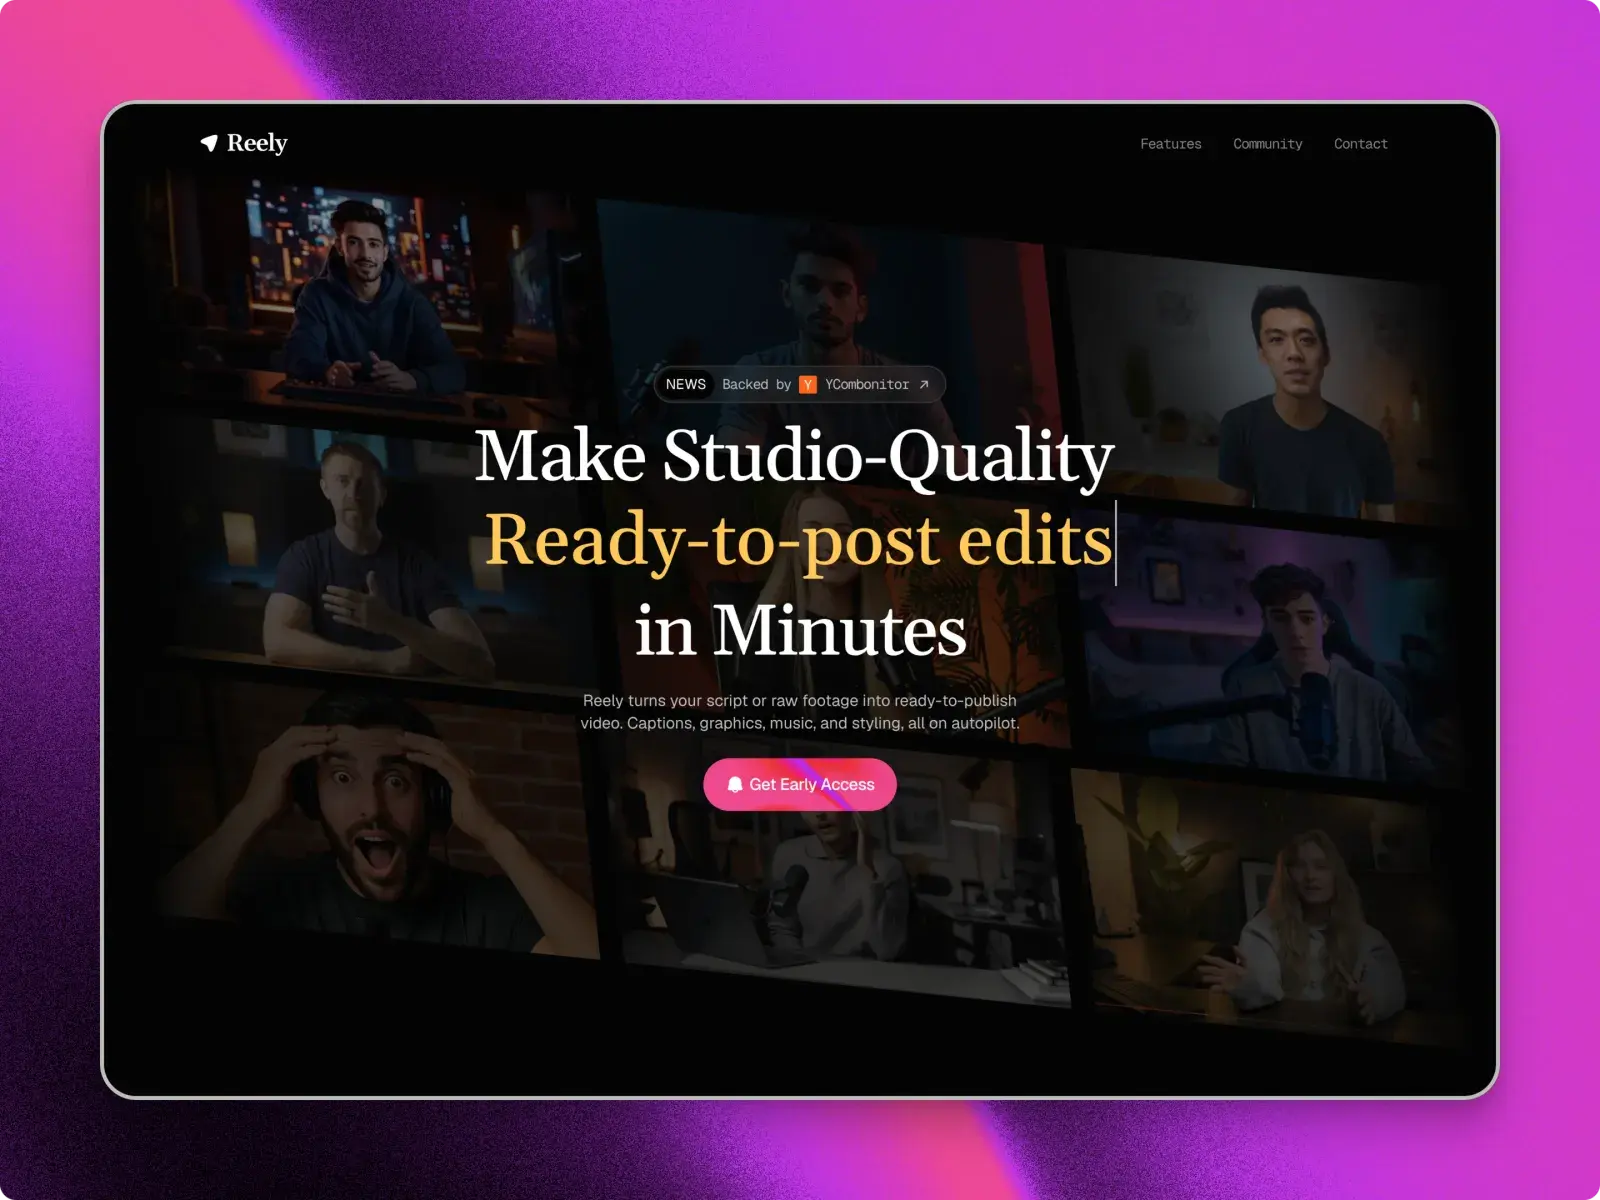Click the external-link arrow after YCombonitor
1600x1200 pixels.
point(924,384)
